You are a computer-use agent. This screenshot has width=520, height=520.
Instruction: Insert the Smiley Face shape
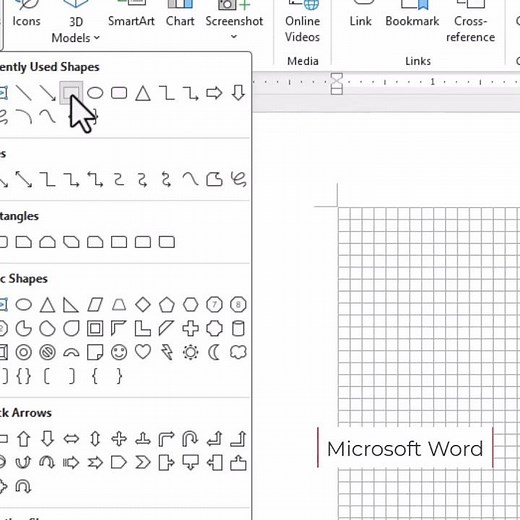119,352
